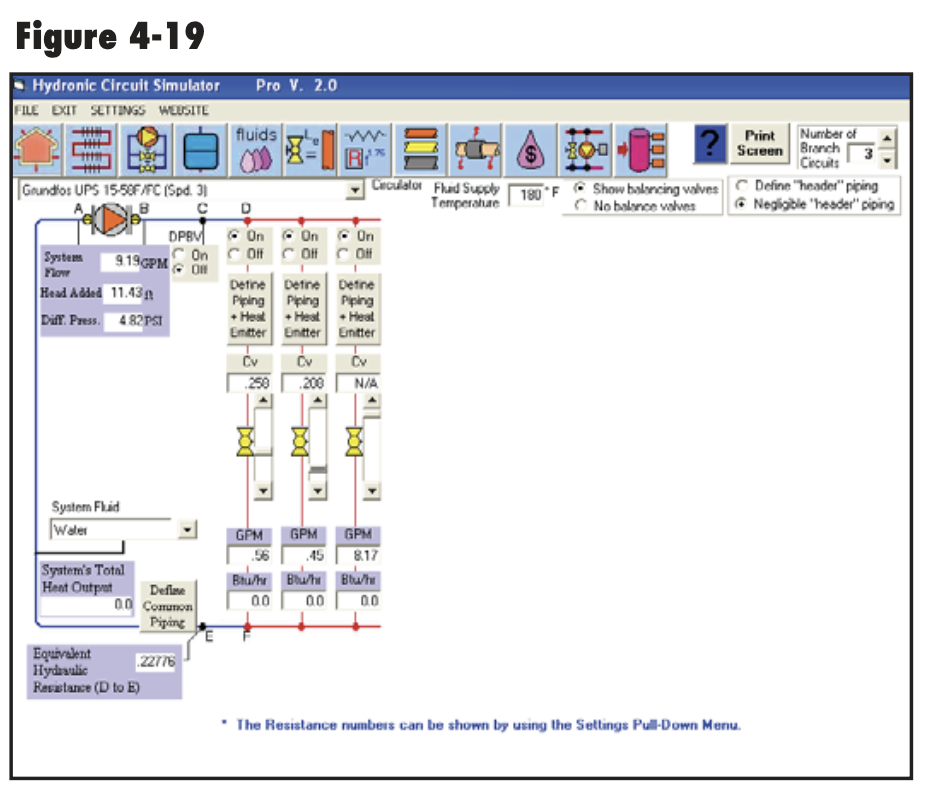Select the storage tank icon
Image resolution: width=930 pixels, height=790 pixels.
pyautogui.click(x=200, y=147)
